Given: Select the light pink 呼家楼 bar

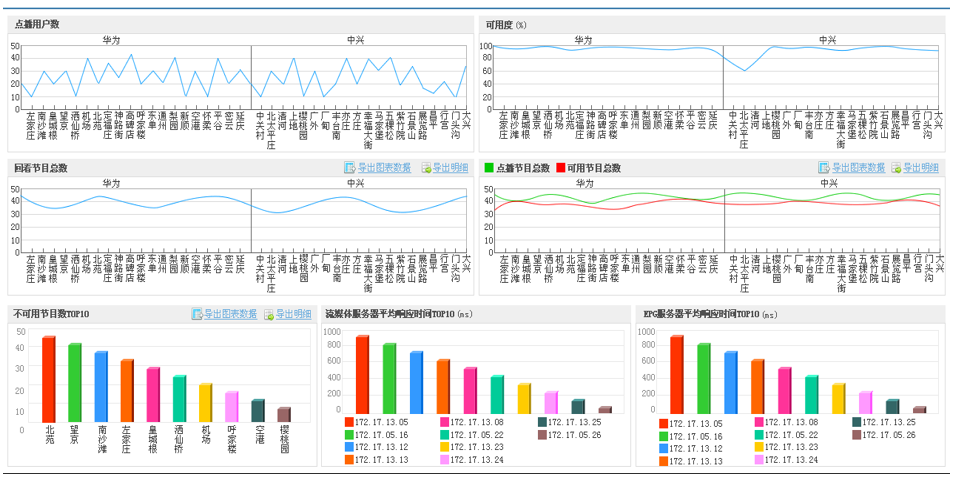Looking at the screenshot, I should coord(231,407).
